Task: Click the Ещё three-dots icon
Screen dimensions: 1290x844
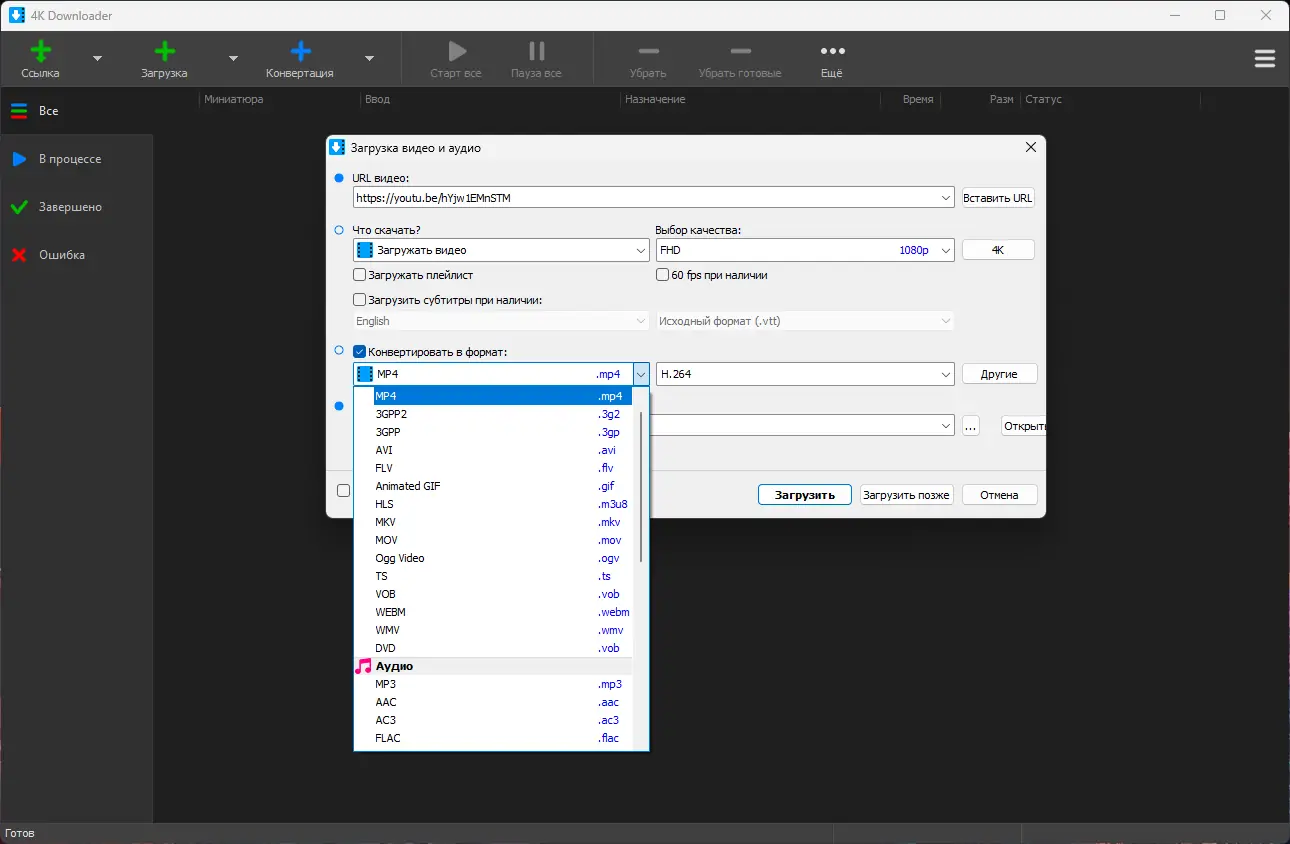Action: coord(832,52)
